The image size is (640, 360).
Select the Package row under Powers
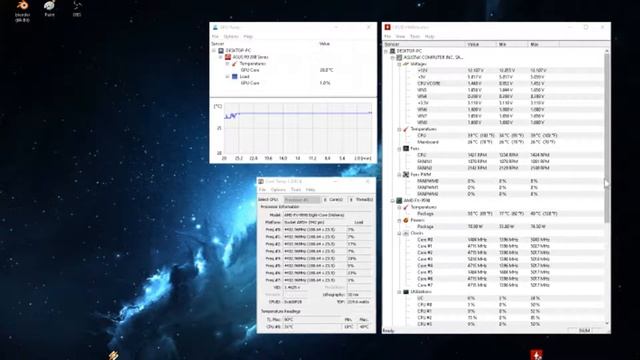pos(509,227)
